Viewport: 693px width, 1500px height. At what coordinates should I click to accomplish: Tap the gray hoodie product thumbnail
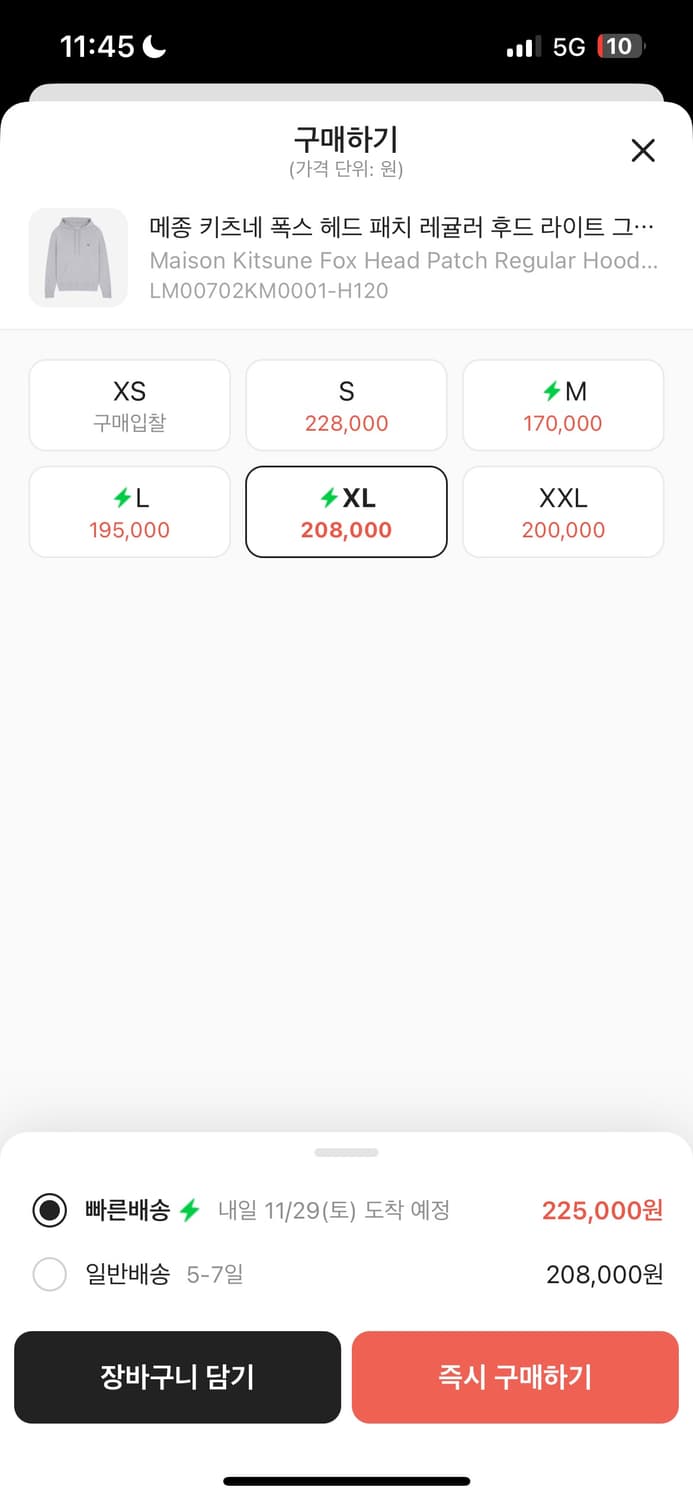pos(78,257)
